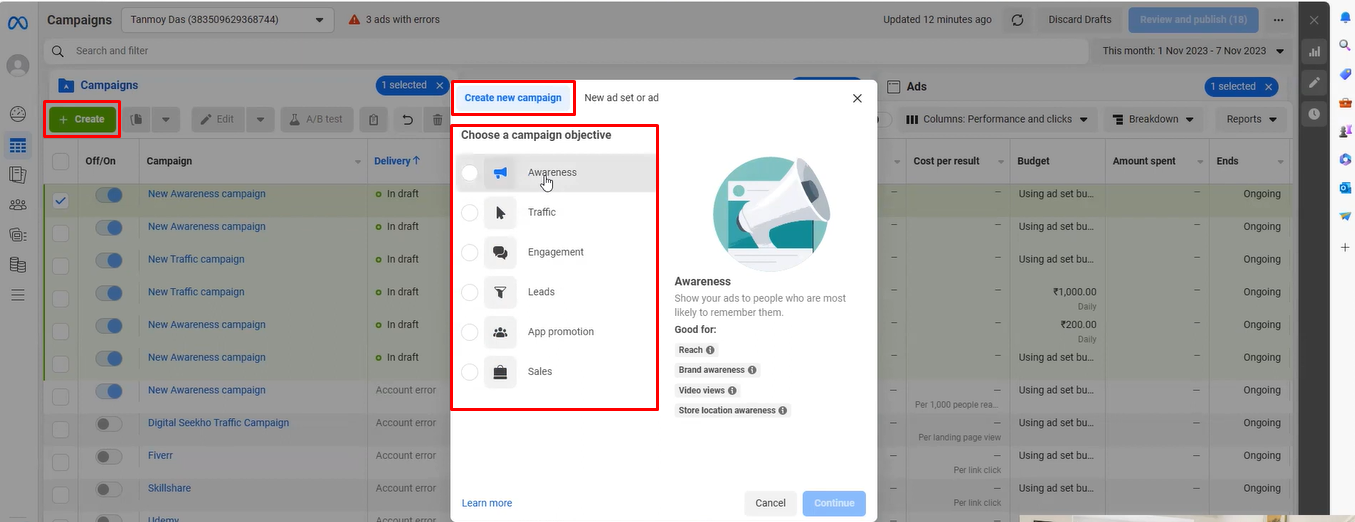Click the info icon next to Brand awareness
1355x522 pixels.
(x=753, y=370)
